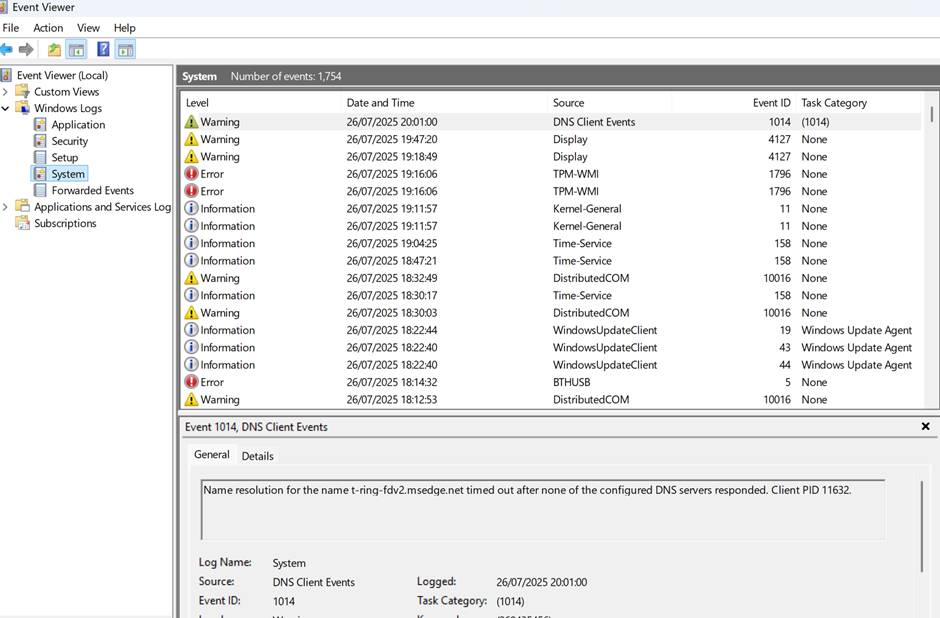Click the info icon of WindowsUpdateClient event 43

[x=191, y=348]
